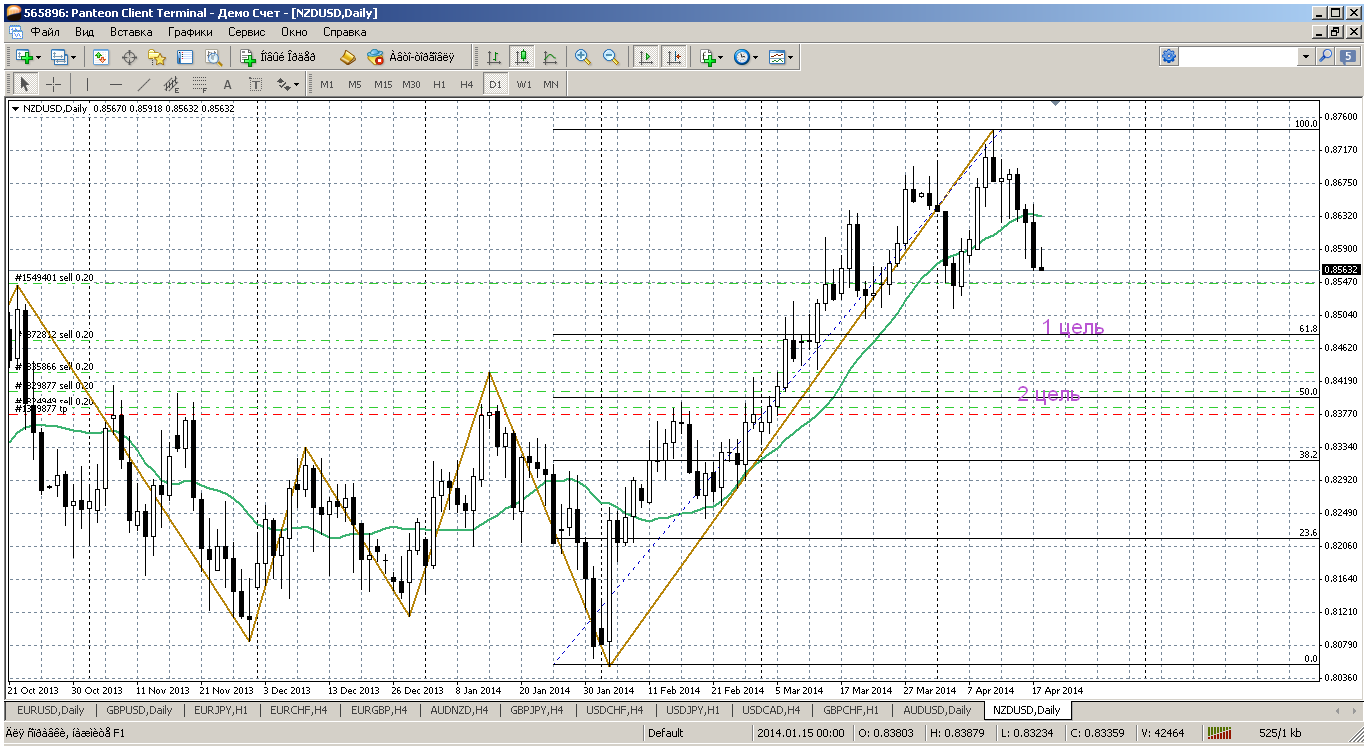Select the Text Label tool
1368x746 pixels.
[x=256, y=85]
